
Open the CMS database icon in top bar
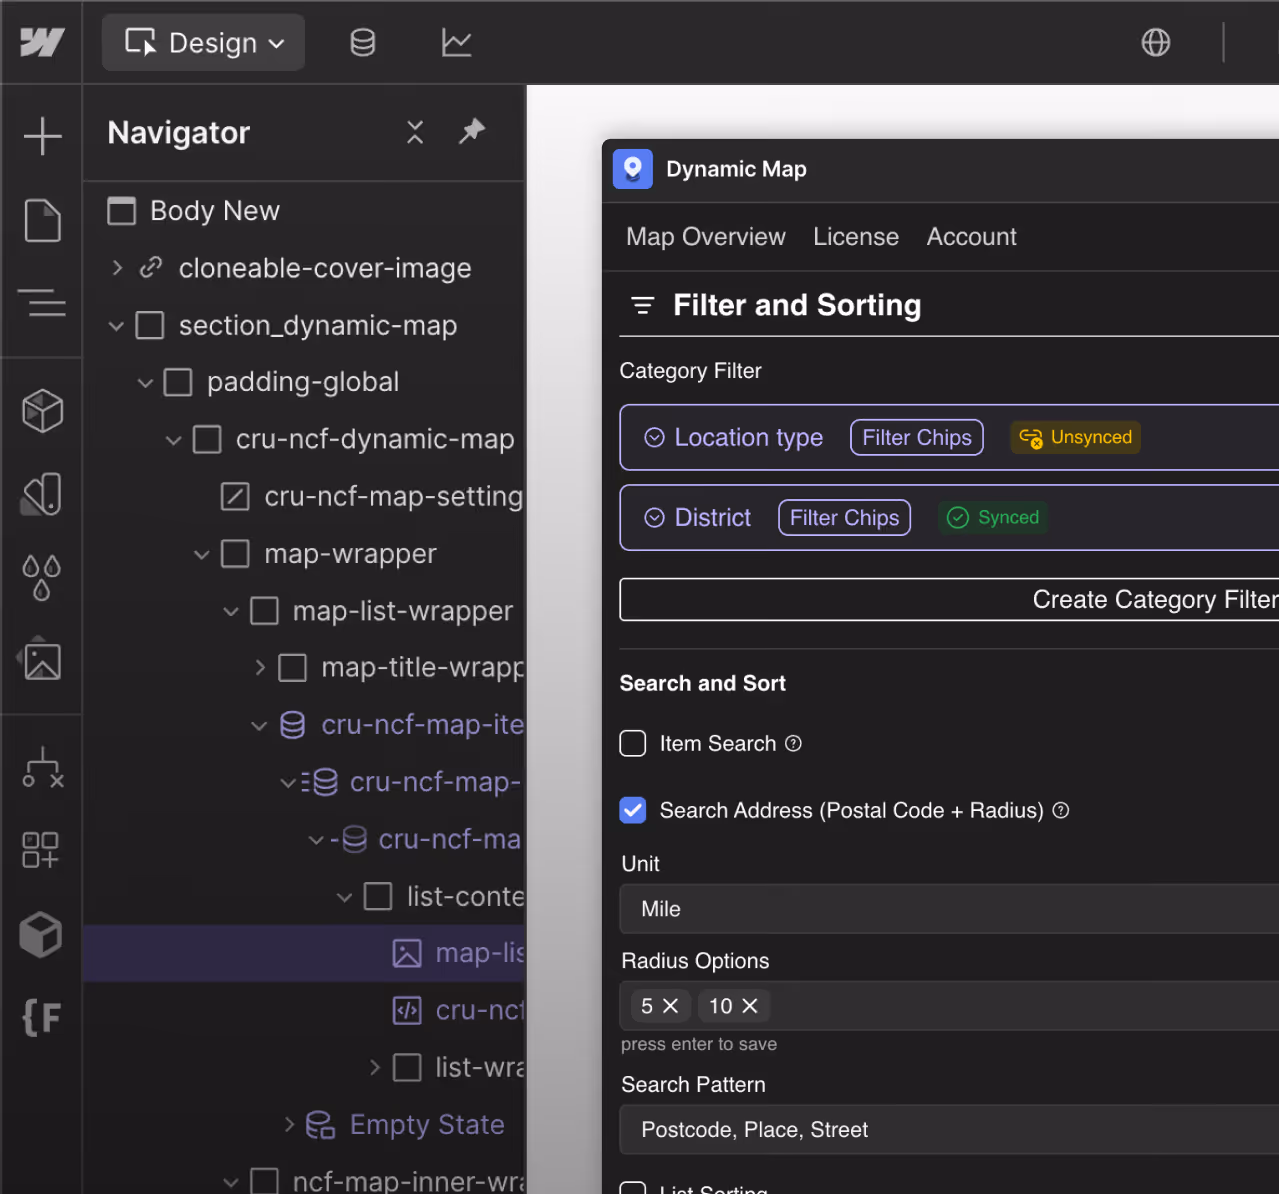(363, 42)
